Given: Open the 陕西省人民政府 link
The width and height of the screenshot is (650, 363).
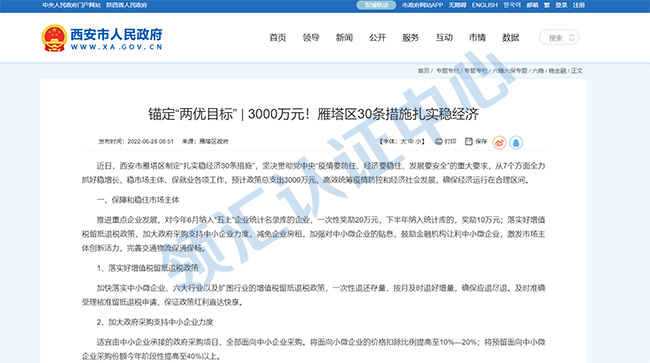Looking at the screenshot, I should point(126,5).
